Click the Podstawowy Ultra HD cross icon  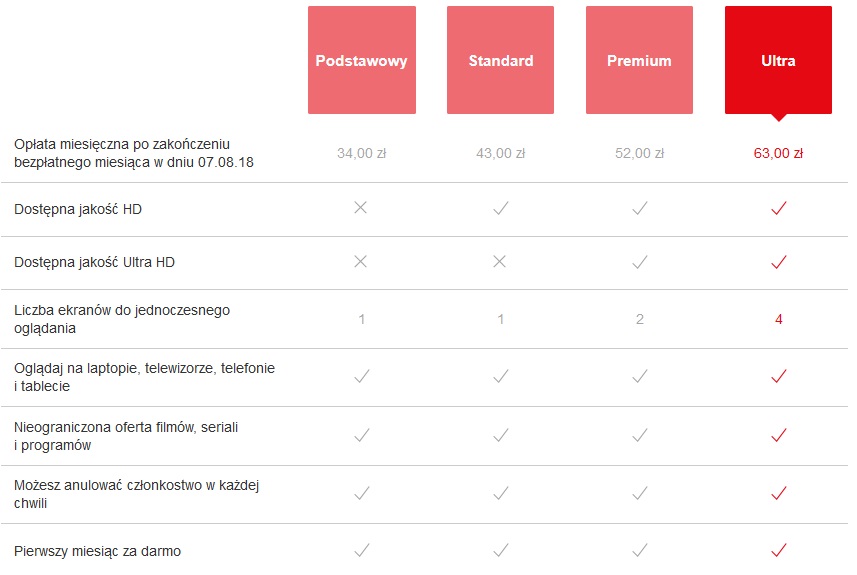click(361, 262)
